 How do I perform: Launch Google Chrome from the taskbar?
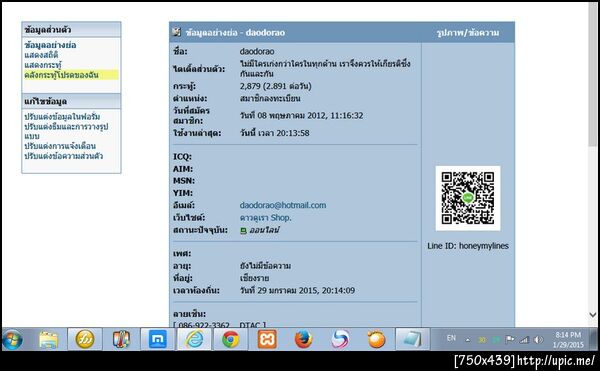point(230,339)
